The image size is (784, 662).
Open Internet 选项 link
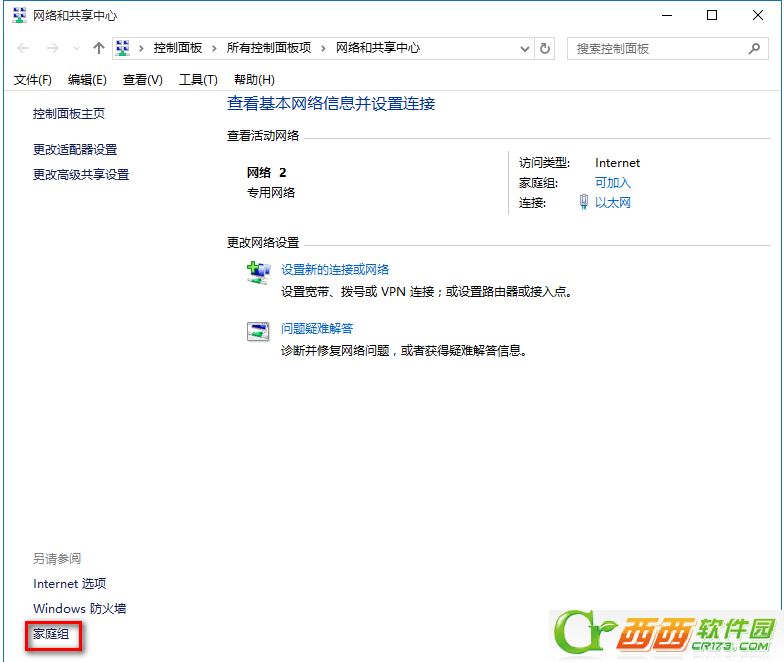70,584
